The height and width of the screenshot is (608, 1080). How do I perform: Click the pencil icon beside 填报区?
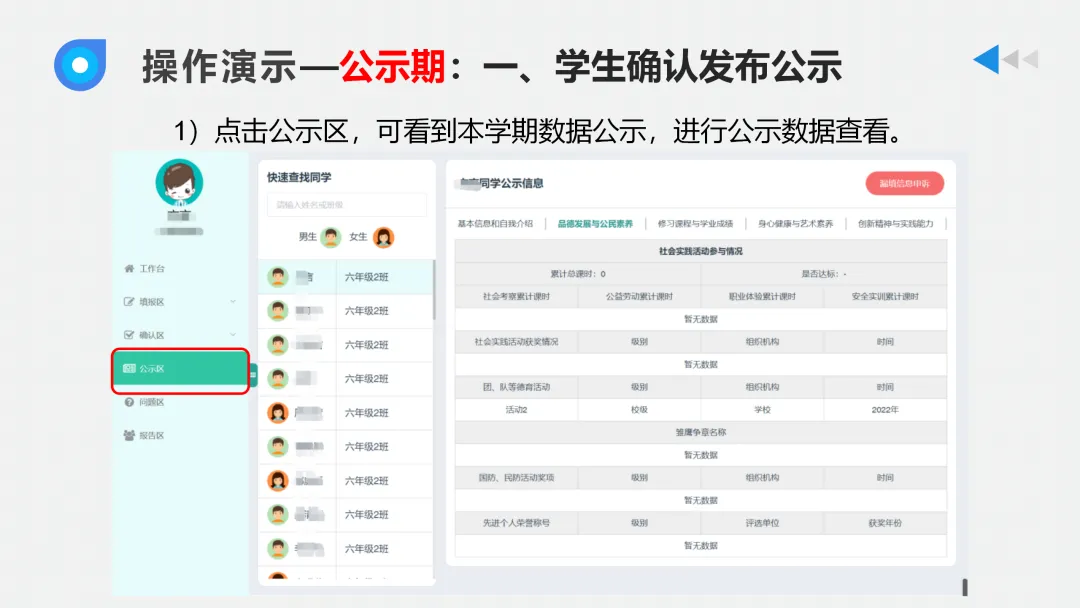coord(129,301)
